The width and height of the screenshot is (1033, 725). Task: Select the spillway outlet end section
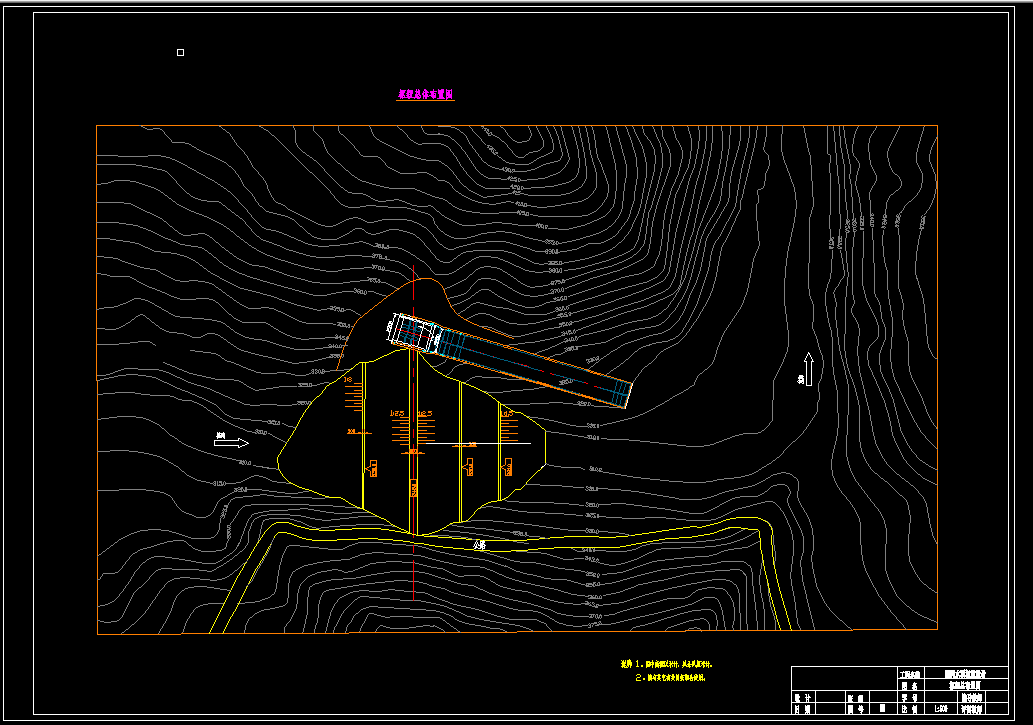620,395
